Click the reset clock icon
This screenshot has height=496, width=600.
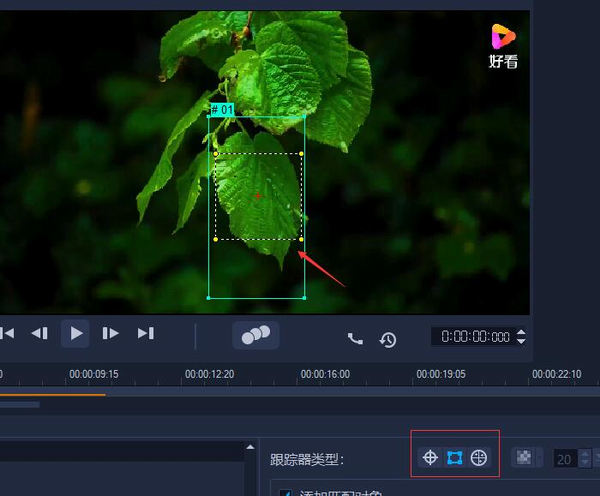click(388, 339)
